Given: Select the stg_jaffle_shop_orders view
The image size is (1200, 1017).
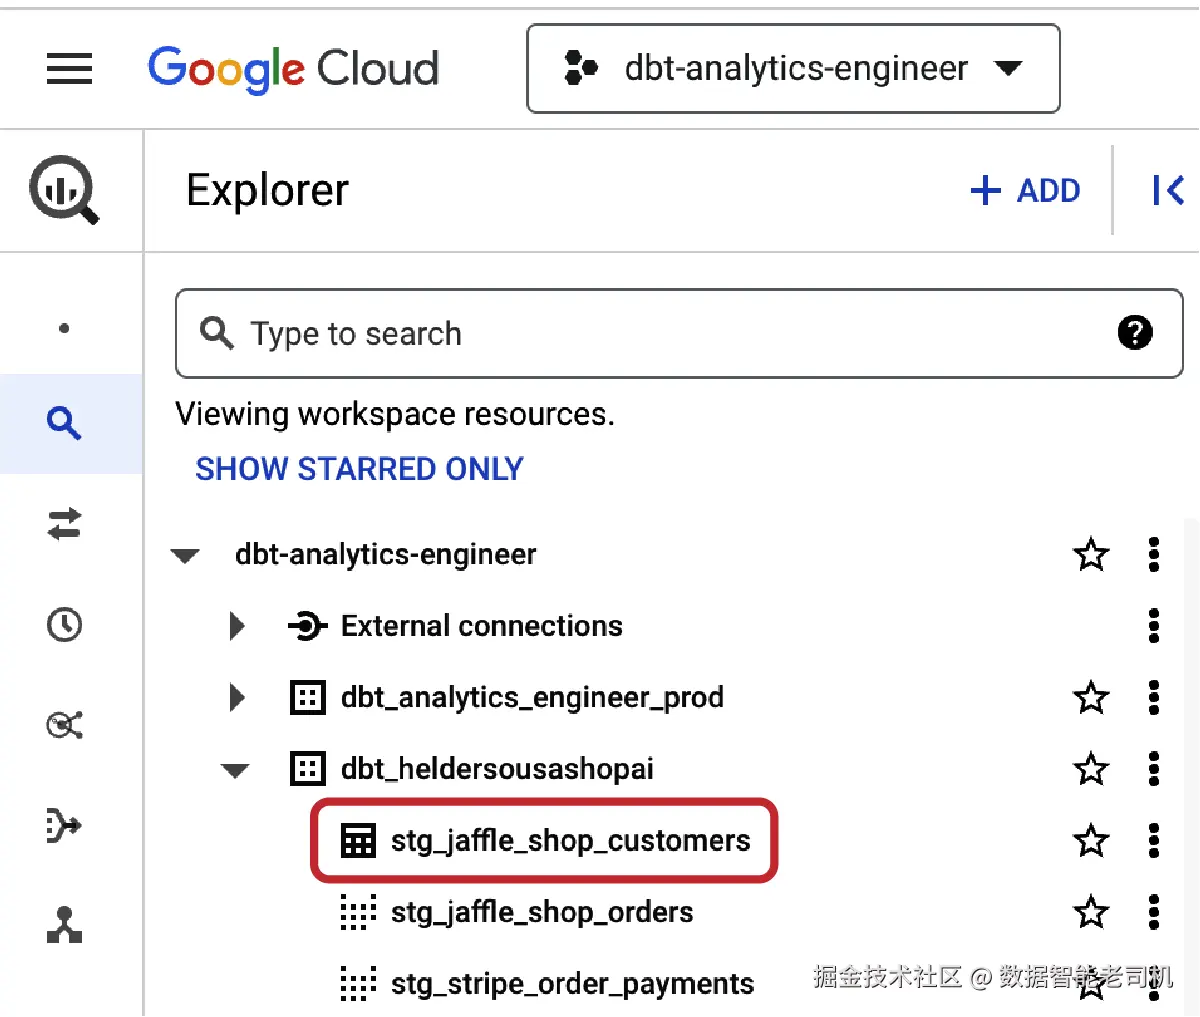Looking at the screenshot, I should (541, 912).
